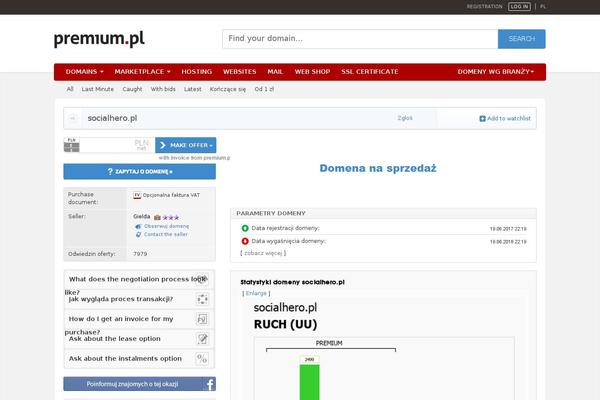Image resolution: width=600 pixels, height=400 pixels.
Task: Click the Obserwuj domenę link
Action: point(166,226)
